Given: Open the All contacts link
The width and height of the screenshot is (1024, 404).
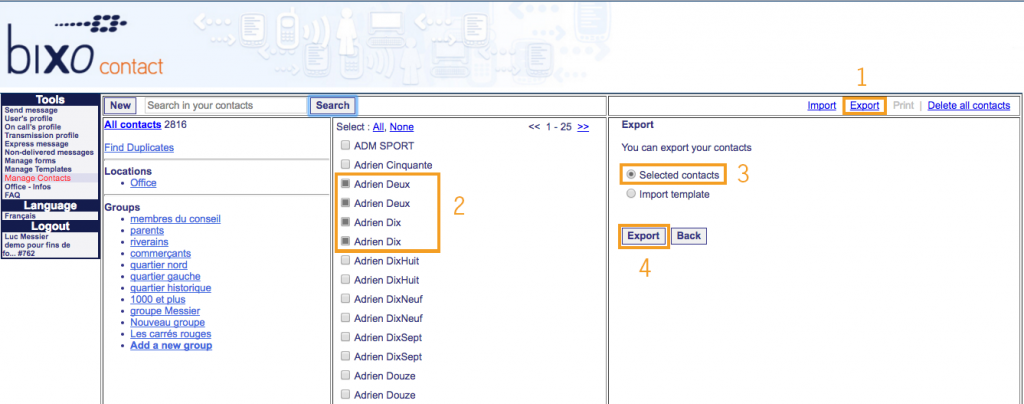Looking at the screenshot, I should [133, 124].
